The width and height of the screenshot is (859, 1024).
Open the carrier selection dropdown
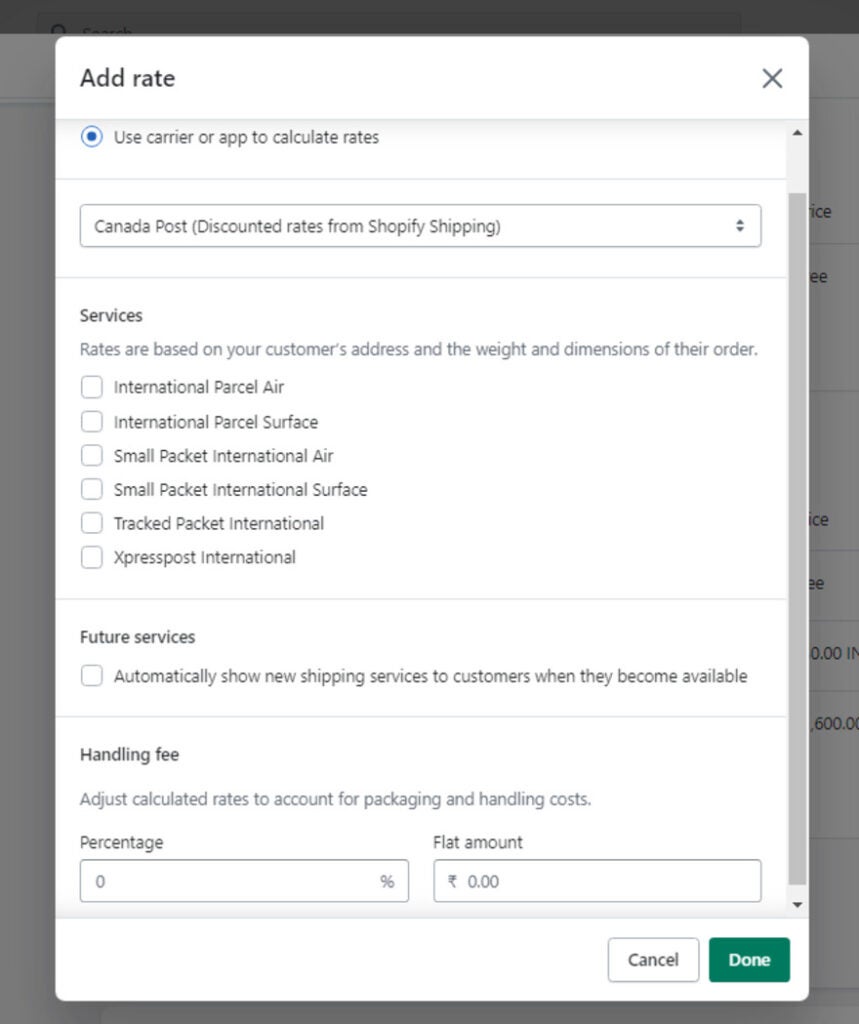420,225
